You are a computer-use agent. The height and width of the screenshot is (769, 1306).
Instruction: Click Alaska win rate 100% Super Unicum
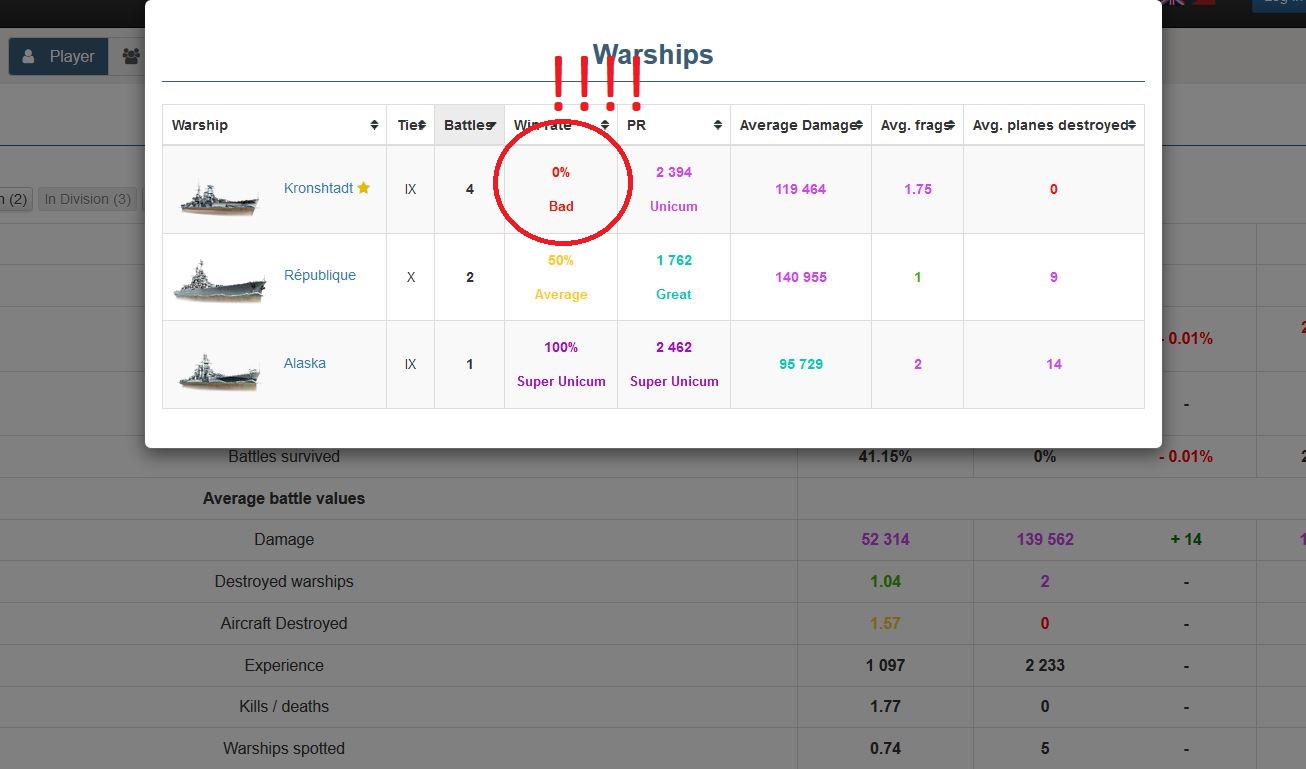click(x=561, y=364)
